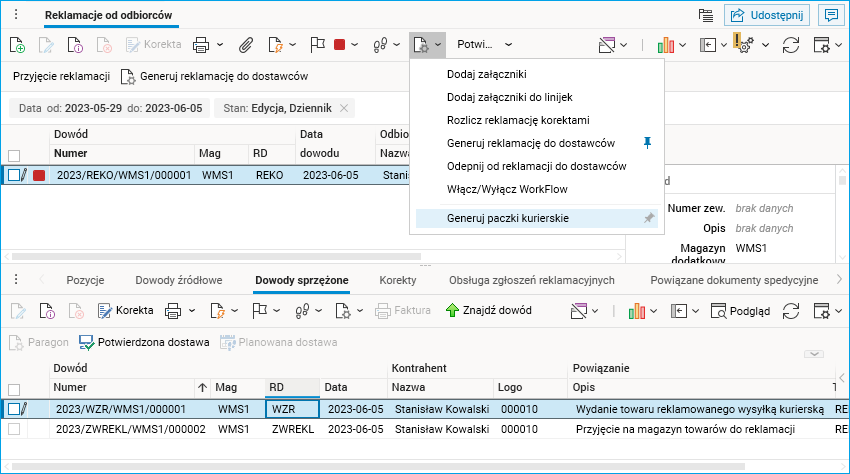Expand the bottom flag dropdown arrow
Viewport: 850px width, 474px height.
[276, 311]
